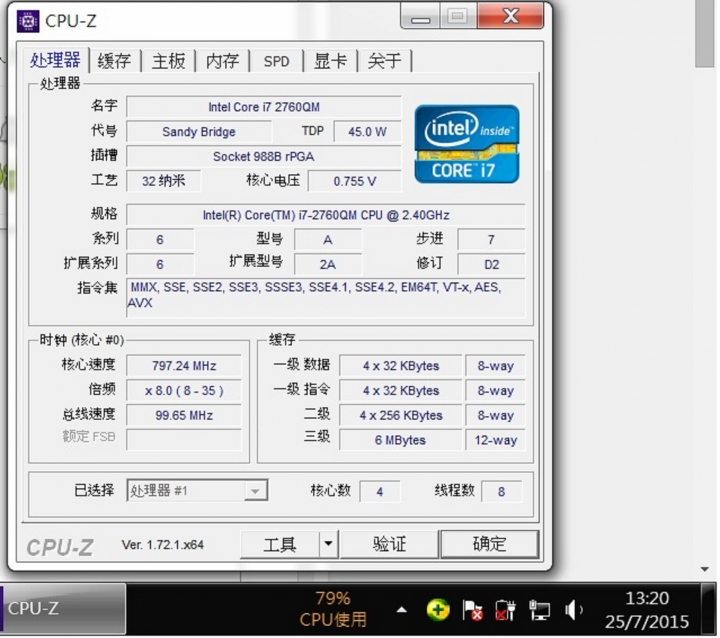Switch to the 处理器 tab
This screenshot has width=720, height=638.
[x=55, y=60]
